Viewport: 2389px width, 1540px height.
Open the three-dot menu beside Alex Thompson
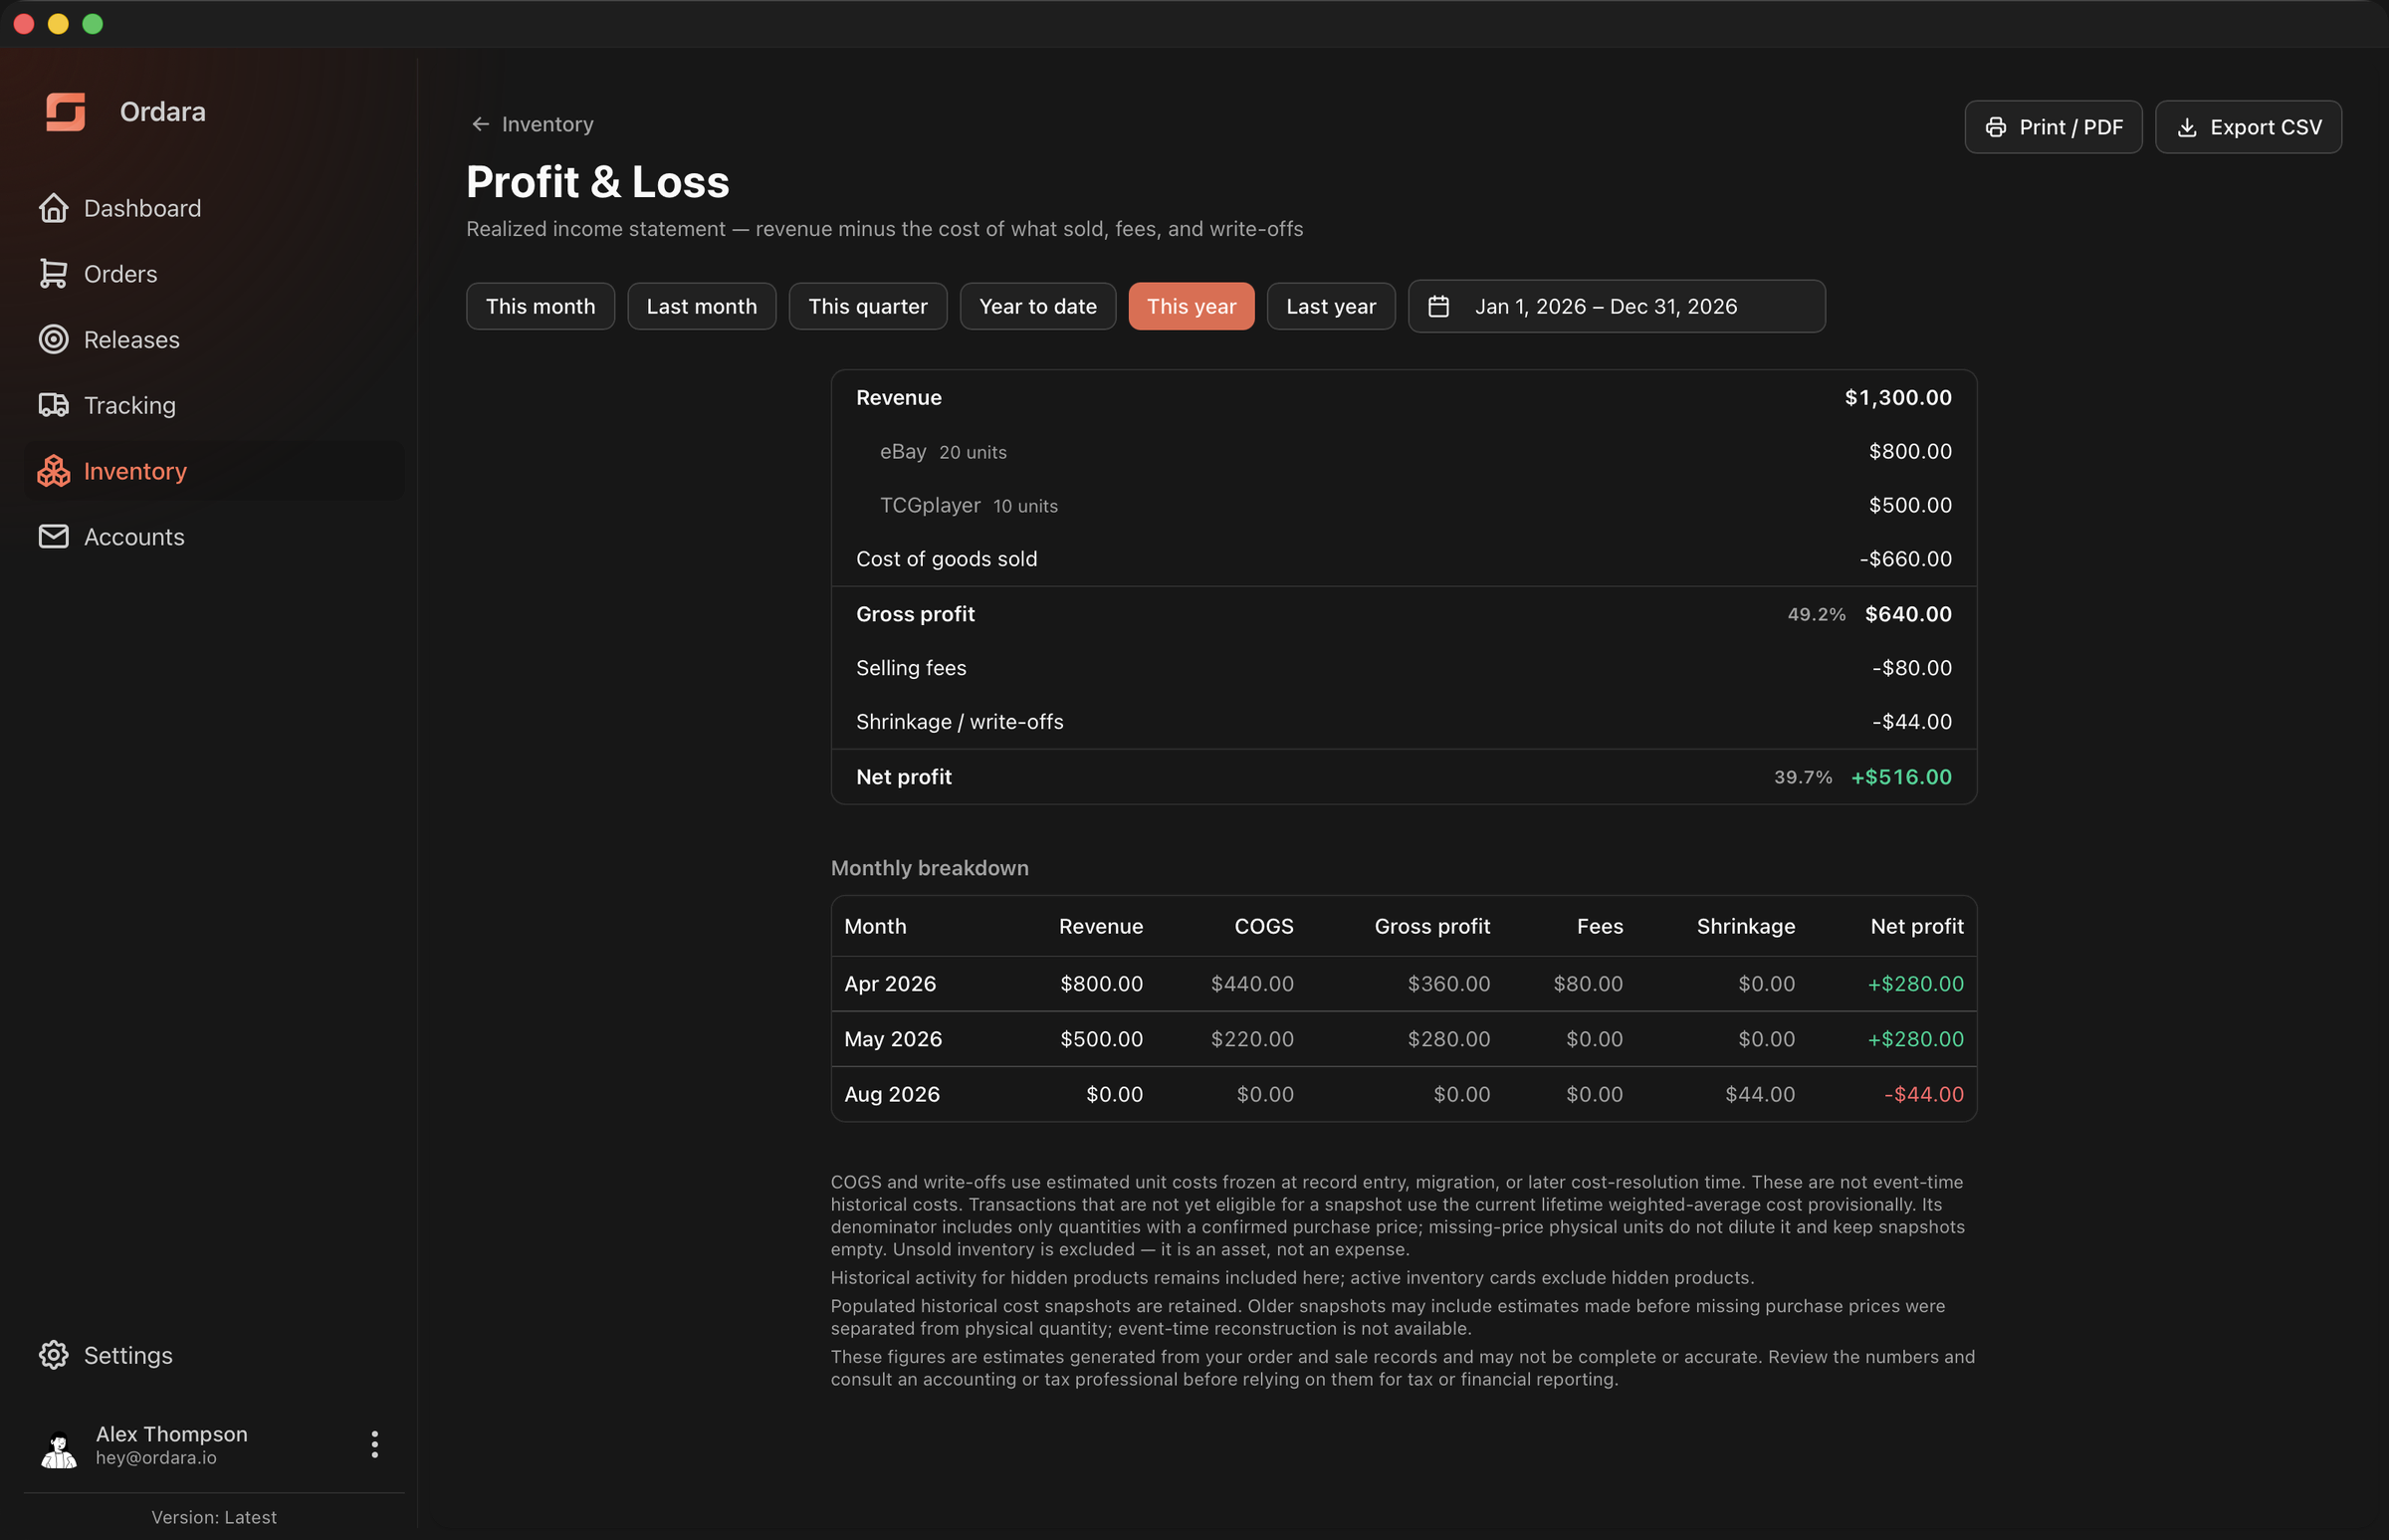click(x=375, y=1444)
